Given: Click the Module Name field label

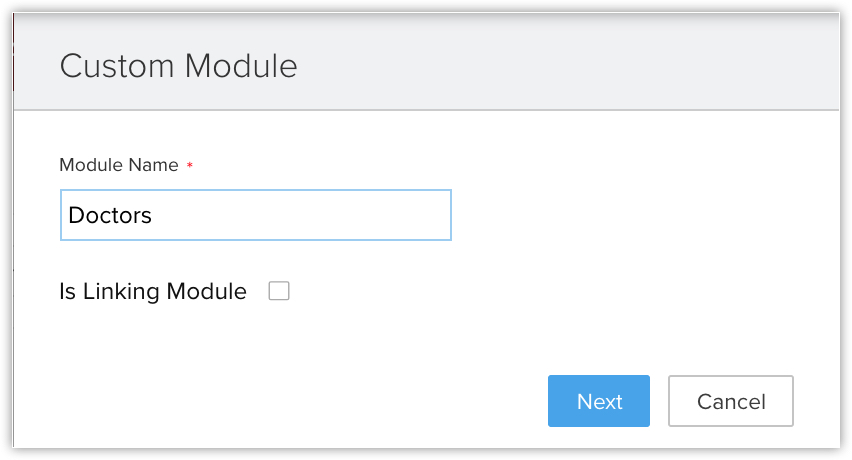Looking at the screenshot, I should pyautogui.click(x=119, y=165).
